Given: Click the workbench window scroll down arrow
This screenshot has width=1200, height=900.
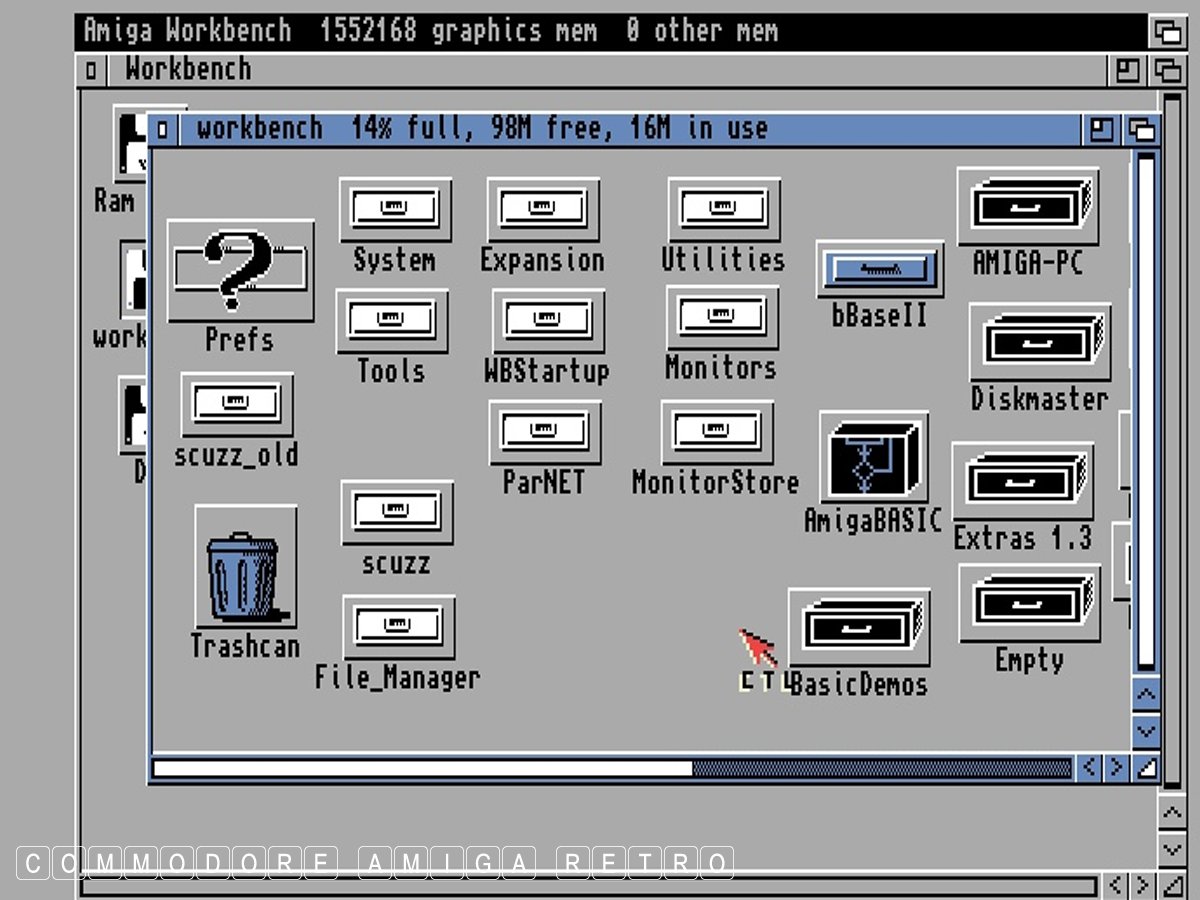Looking at the screenshot, I should [1145, 731].
